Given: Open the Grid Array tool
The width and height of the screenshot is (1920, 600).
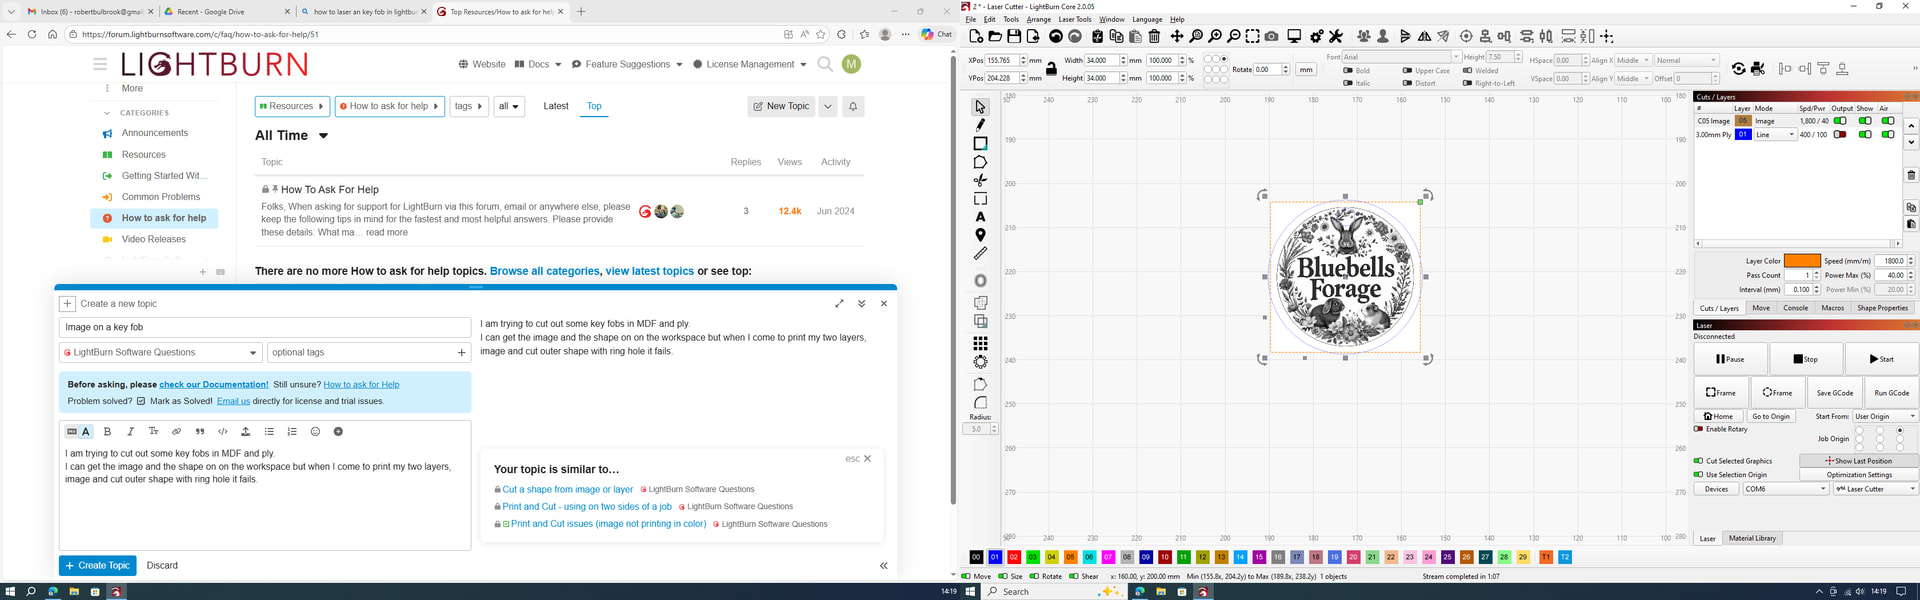Looking at the screenshot, I should (x=980, y=343).
